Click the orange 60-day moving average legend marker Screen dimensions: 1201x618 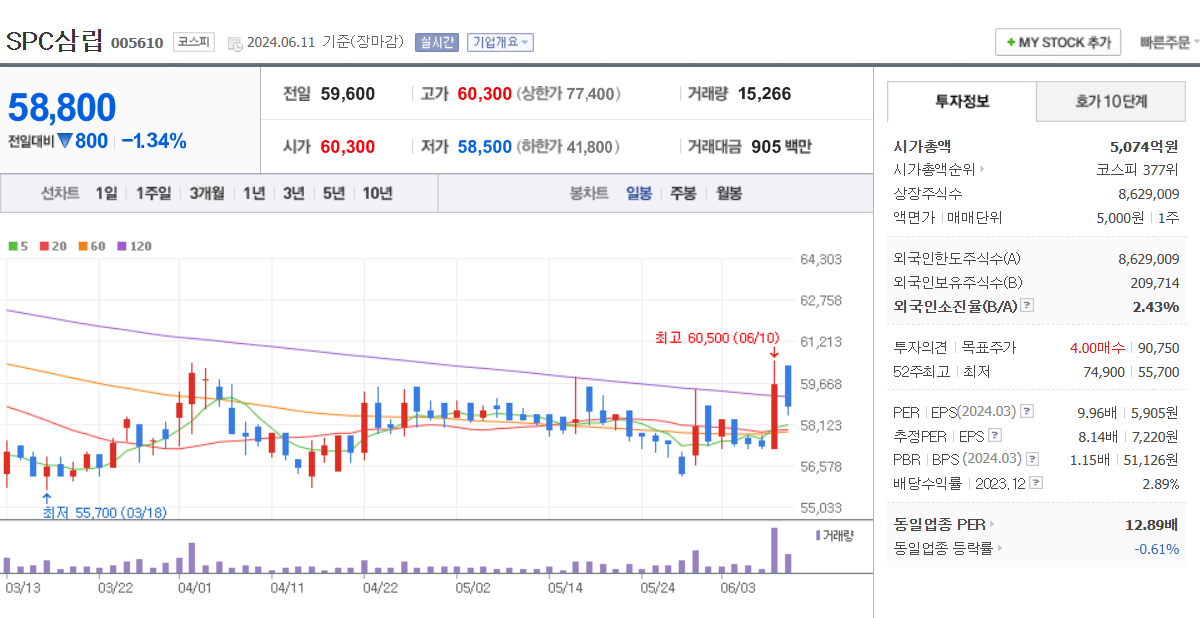pyautogui.click(x=83, y=245)
